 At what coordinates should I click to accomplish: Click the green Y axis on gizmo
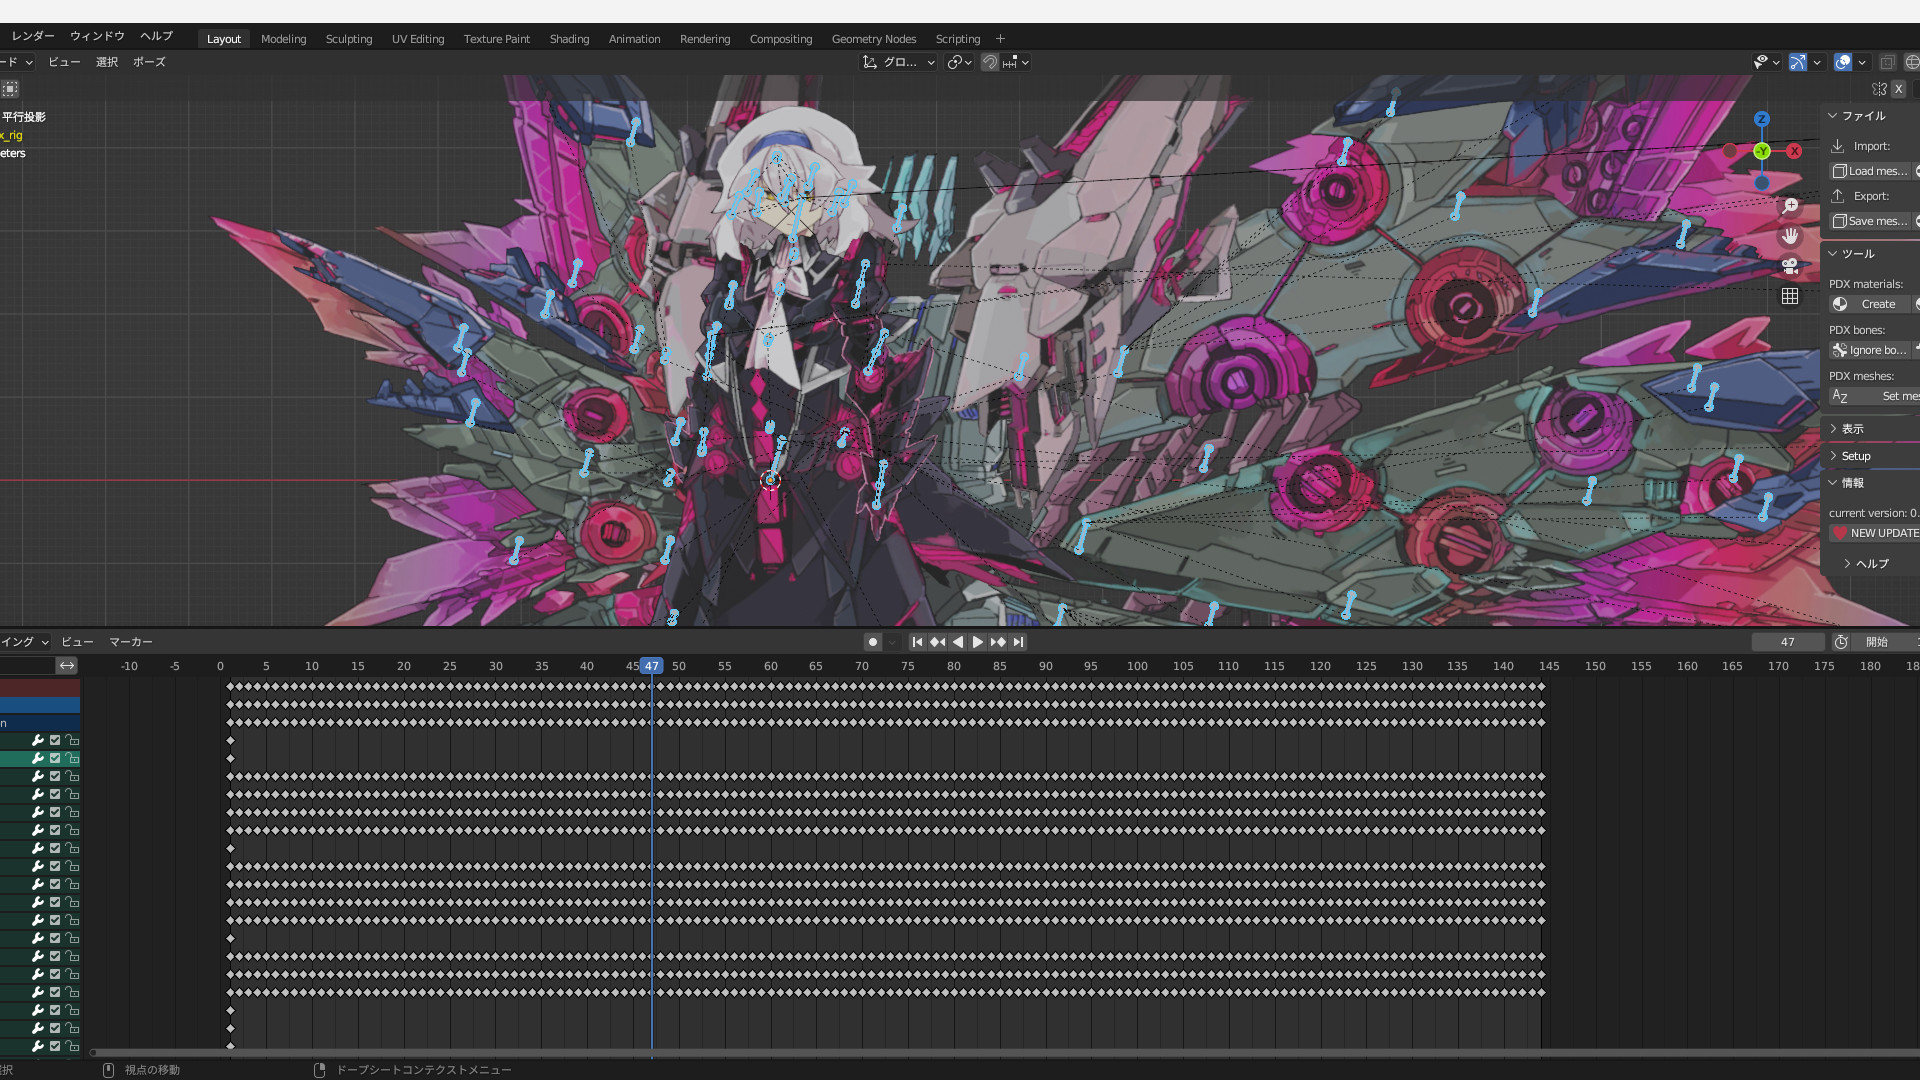coord(1762,151)
